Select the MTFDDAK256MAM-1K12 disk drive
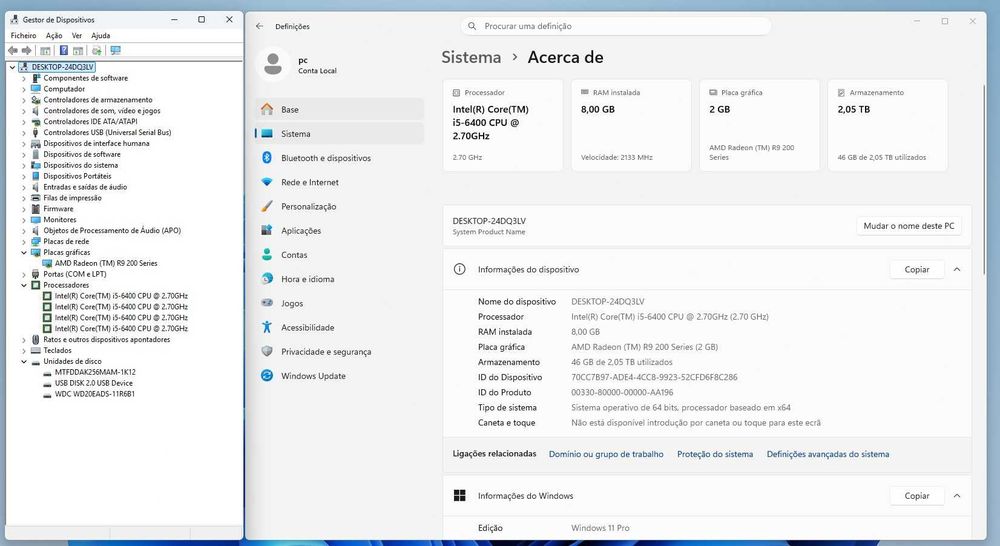 95,373
